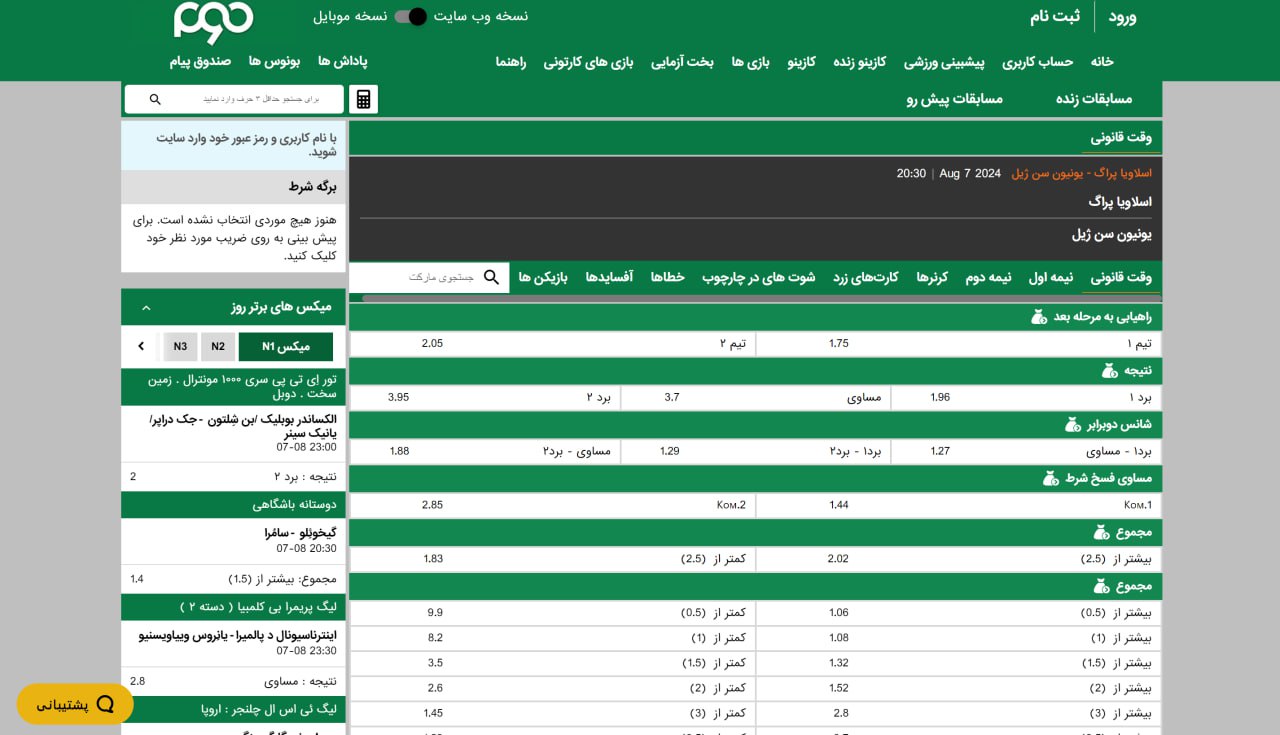The height and width of the screenshot is (735, 1280).
Task: Open the راهنما menu item
Action: tap(511, 61)
